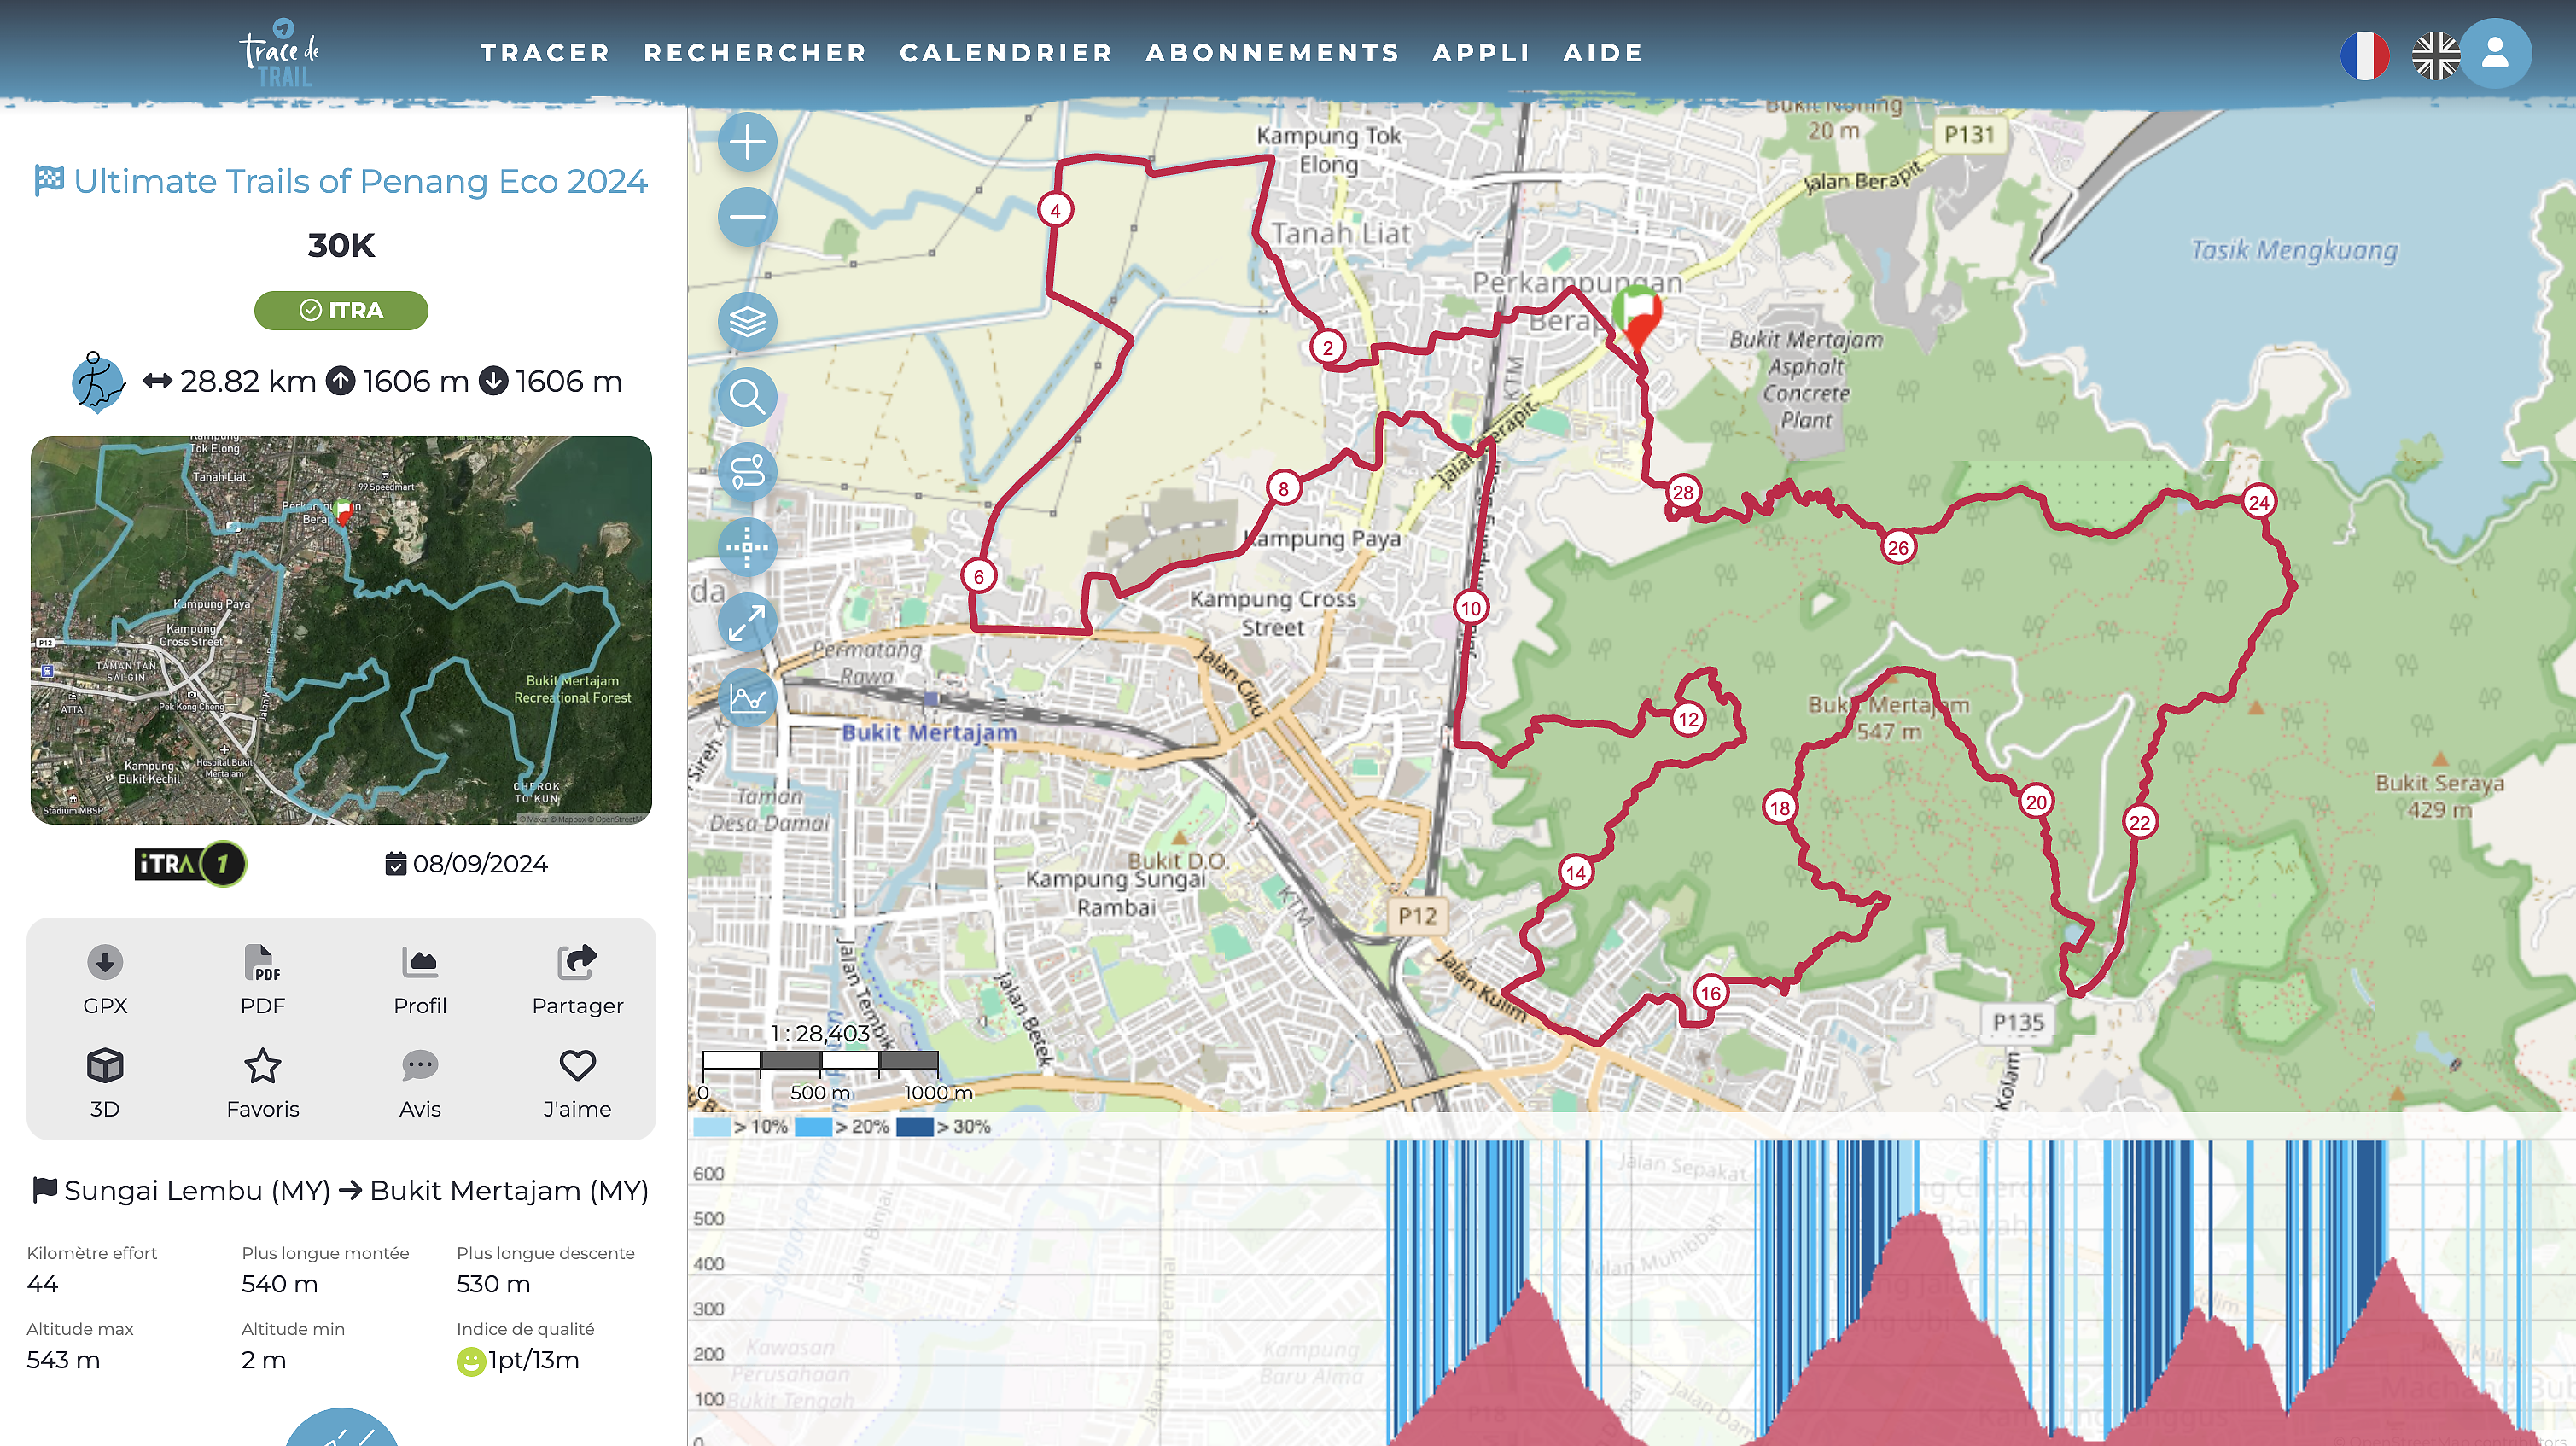Open the base map layers selector

[747, 322]
